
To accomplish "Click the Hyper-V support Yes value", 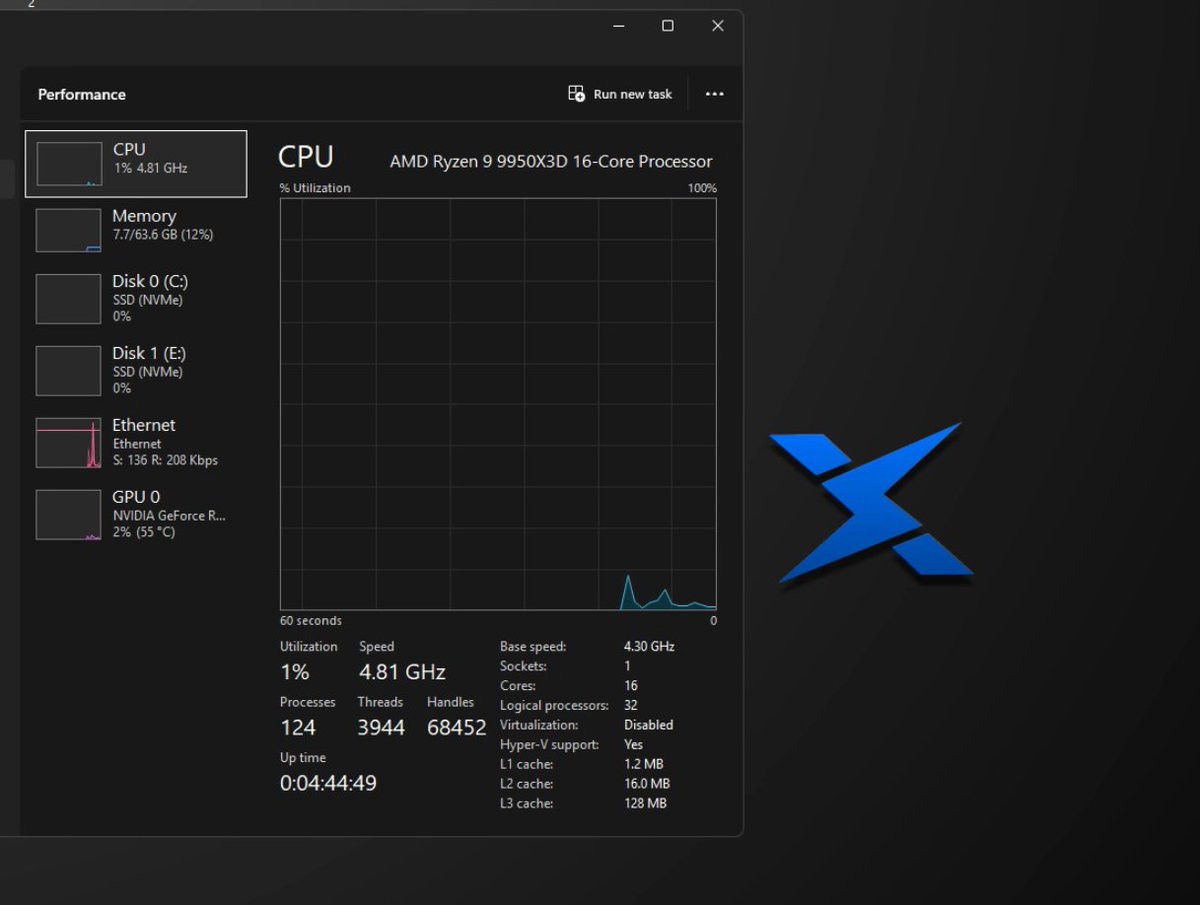I will click(x=633, y=745).
